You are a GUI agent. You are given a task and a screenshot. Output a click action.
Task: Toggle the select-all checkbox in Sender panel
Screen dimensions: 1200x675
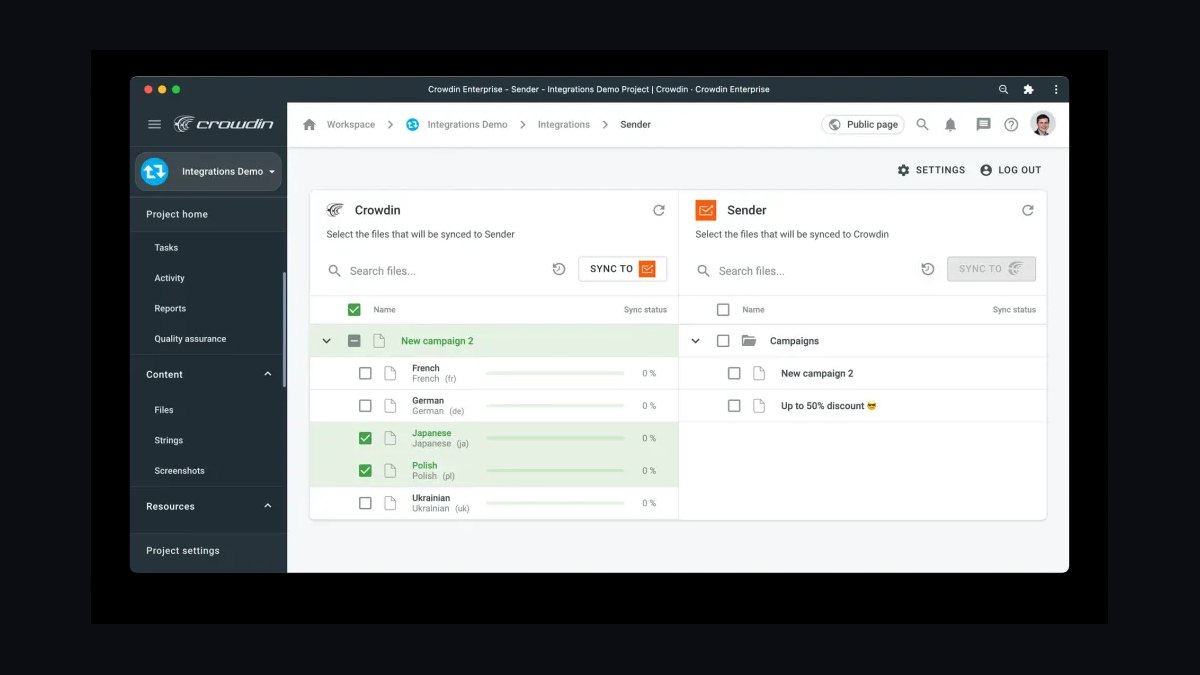pyautogui.click(x=723, y=310)
